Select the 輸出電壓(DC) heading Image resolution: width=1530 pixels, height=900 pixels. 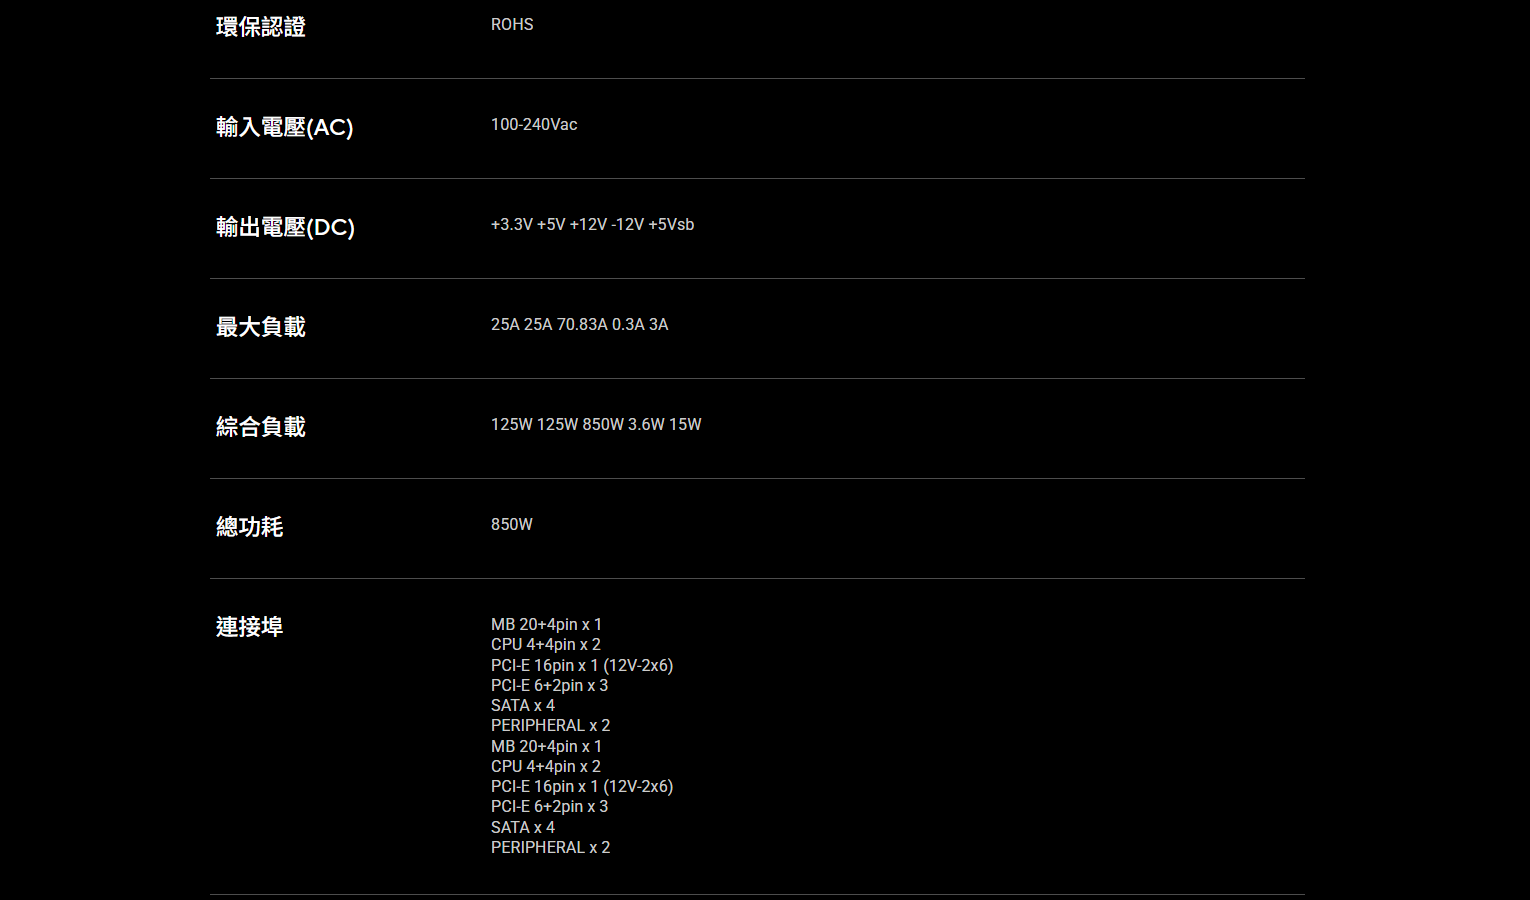pyautogui.click(x=286, y=227)
